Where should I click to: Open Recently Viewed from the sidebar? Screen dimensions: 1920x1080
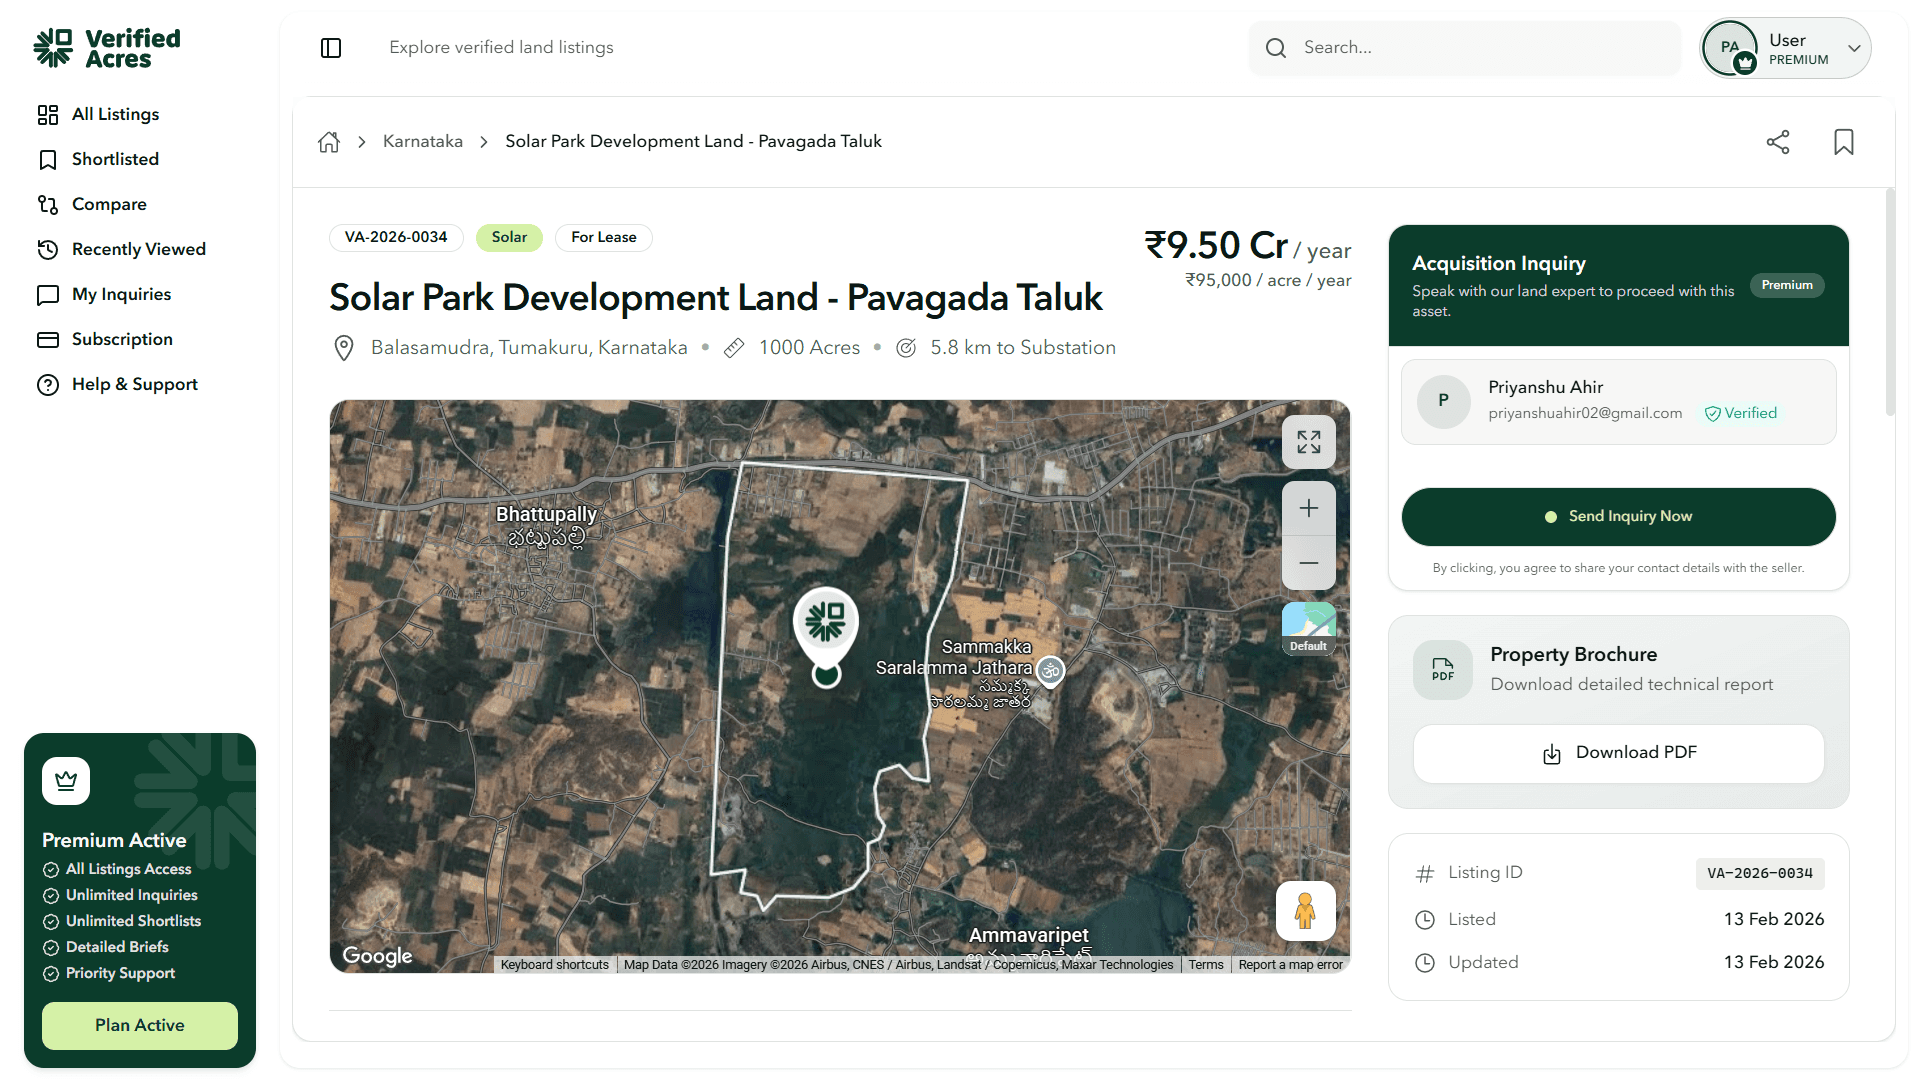coord(138,249)
